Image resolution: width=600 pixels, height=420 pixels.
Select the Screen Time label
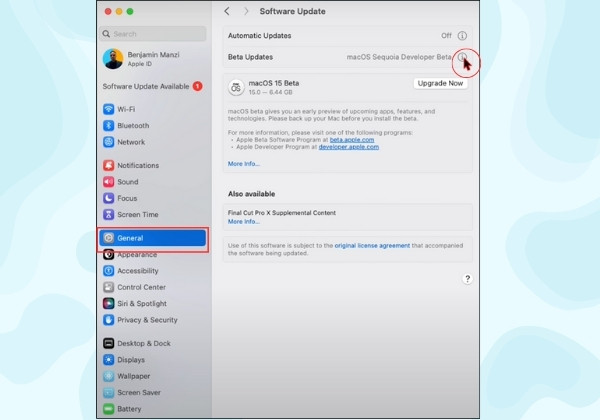click(138, 215)
